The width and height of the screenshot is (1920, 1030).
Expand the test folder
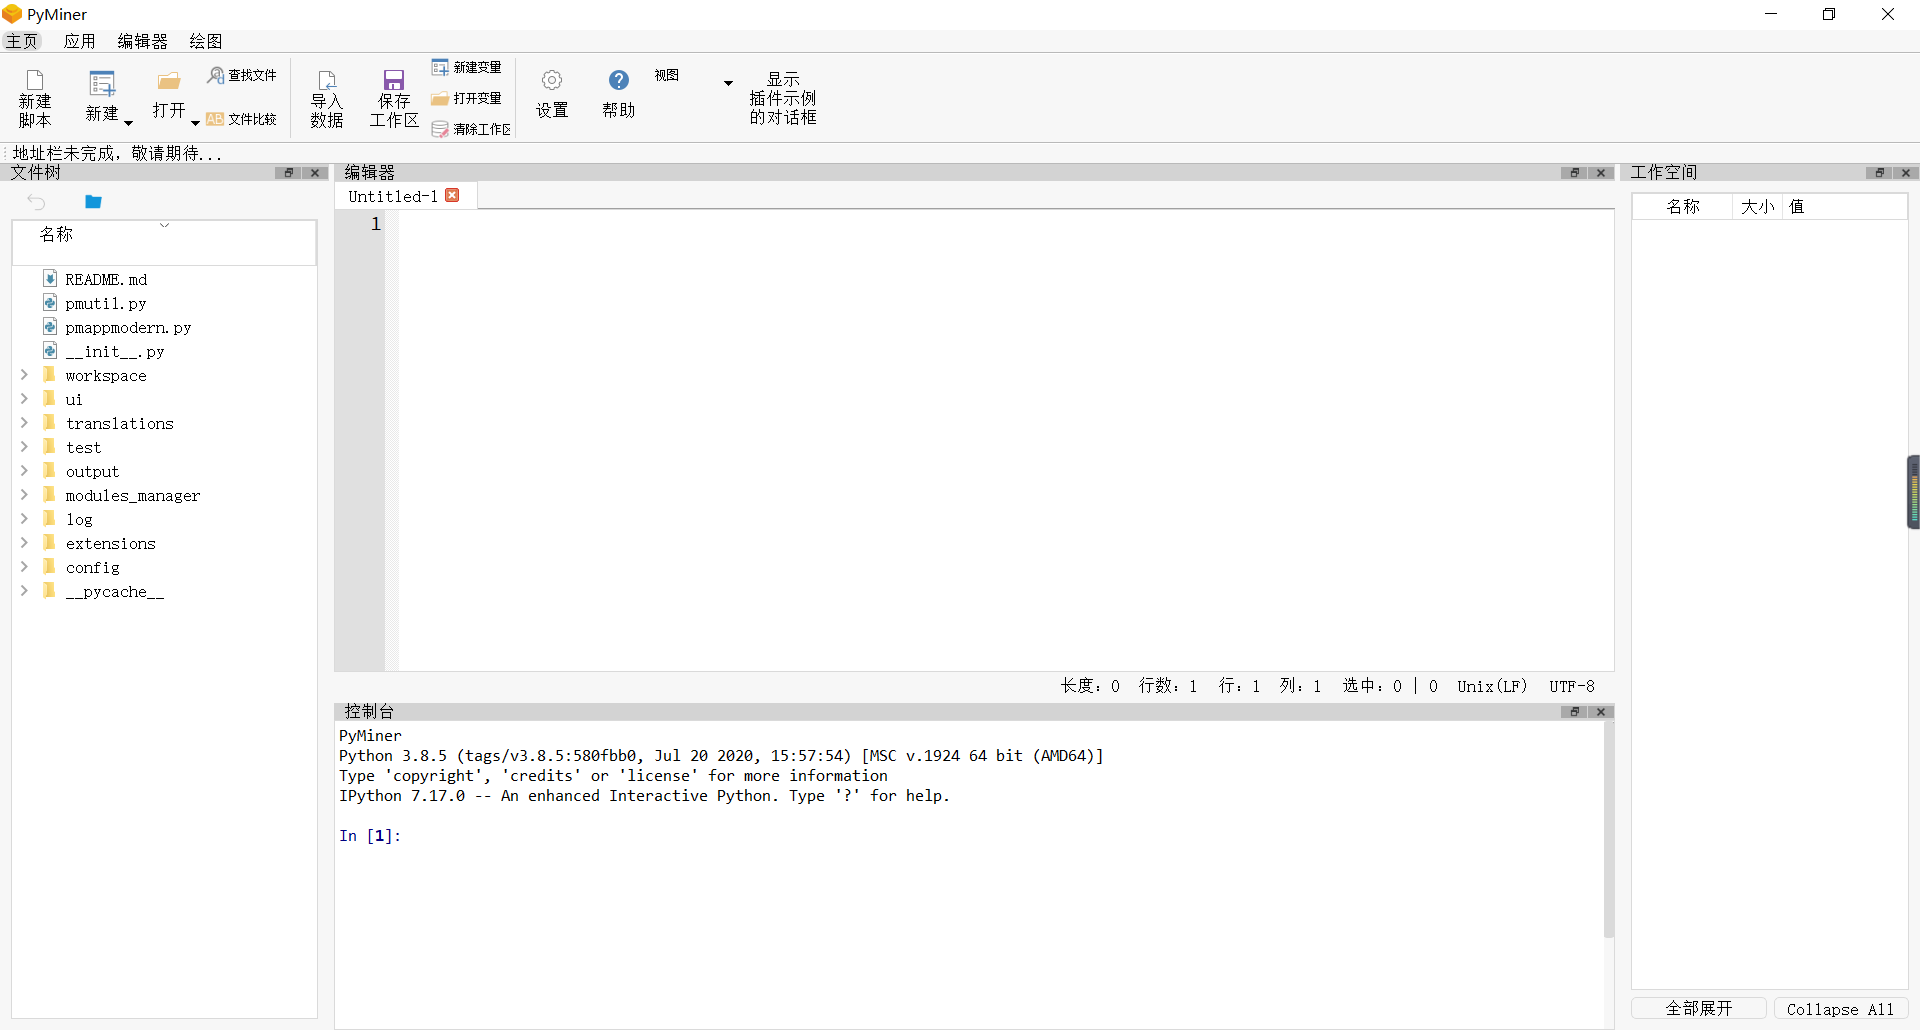[24, 447]
